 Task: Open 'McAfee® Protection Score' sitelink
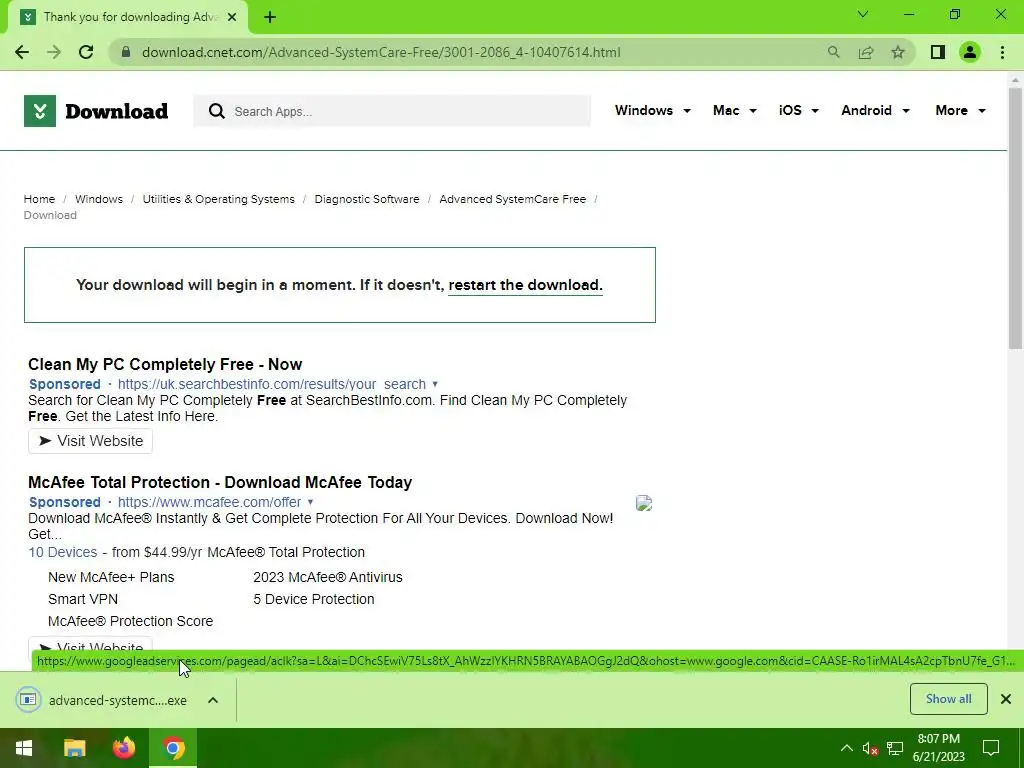(131, 622)
